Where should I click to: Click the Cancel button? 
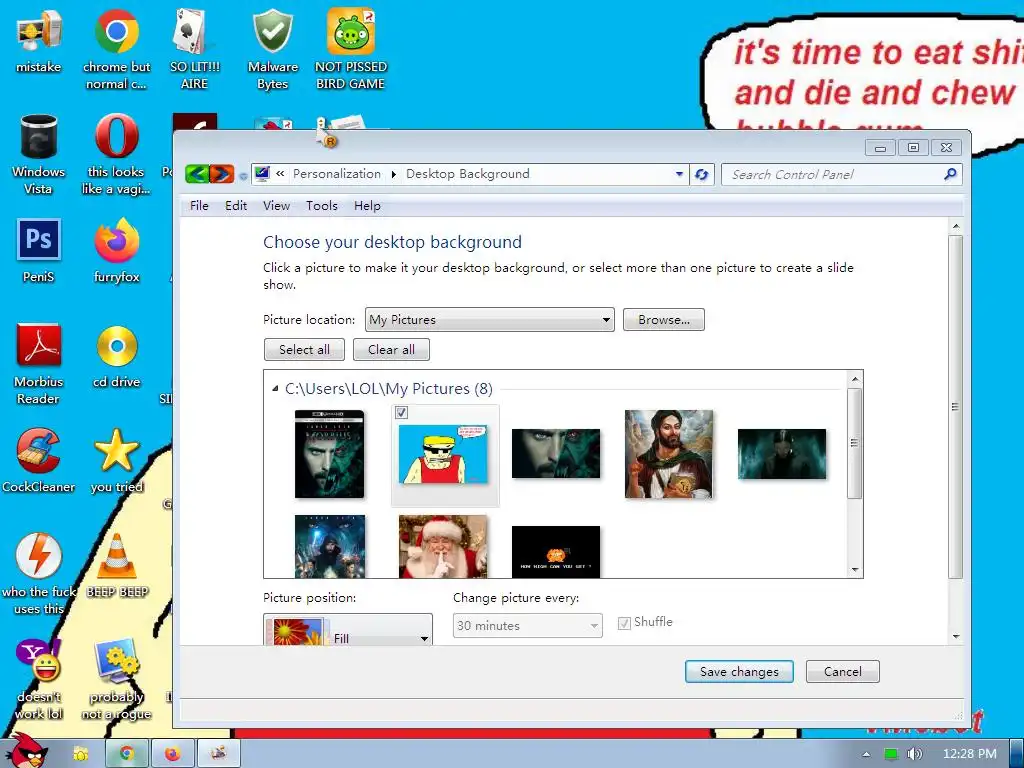pos(842,671)
